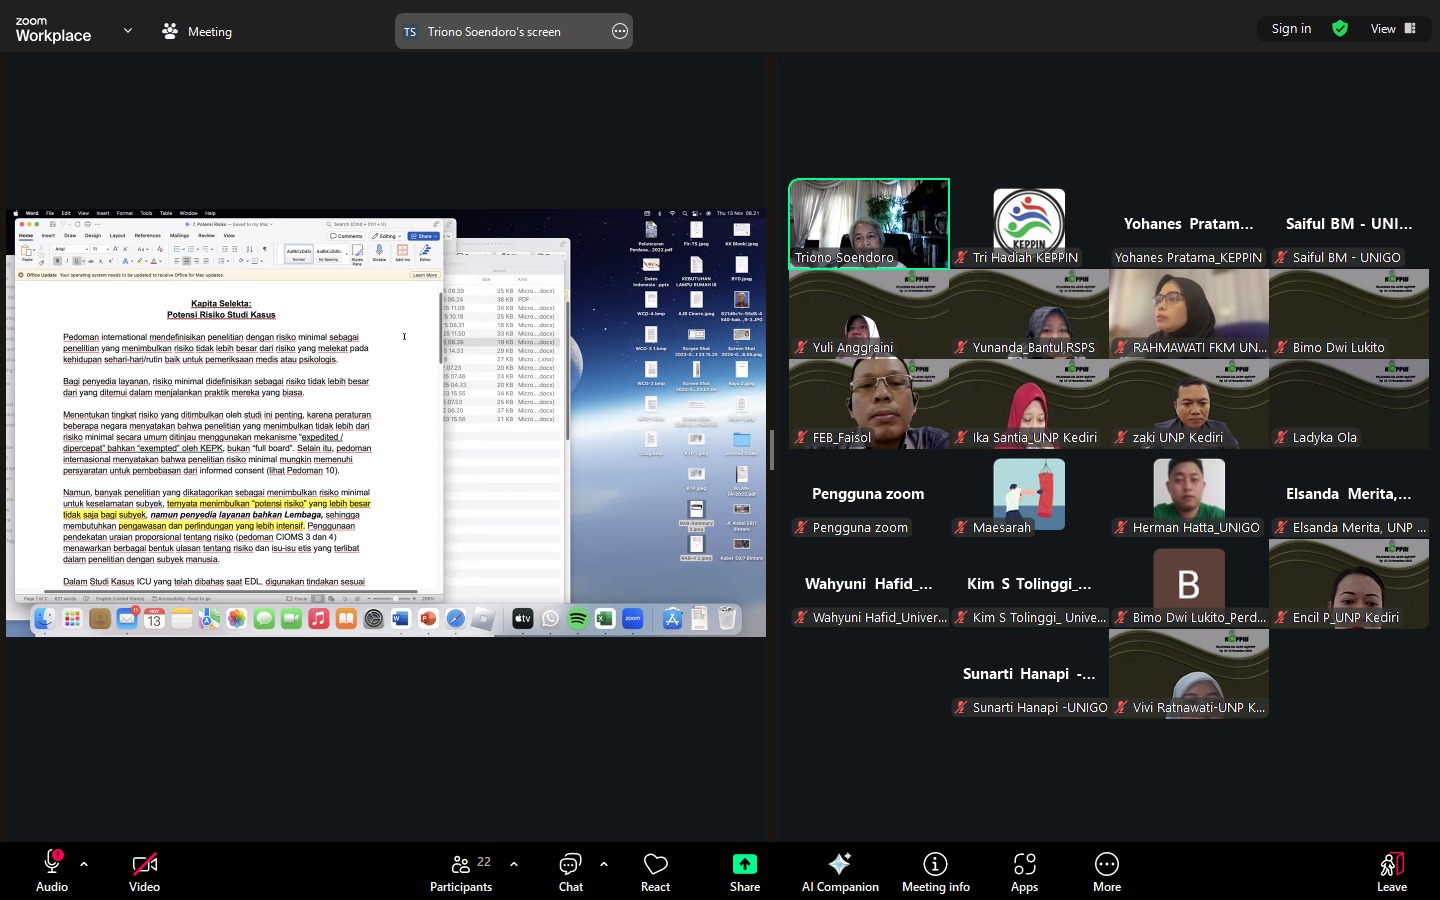This screenshot has width=1440, height=900.
Task: Unmute the microphone Audio button
Action: (x=52, y=871)
